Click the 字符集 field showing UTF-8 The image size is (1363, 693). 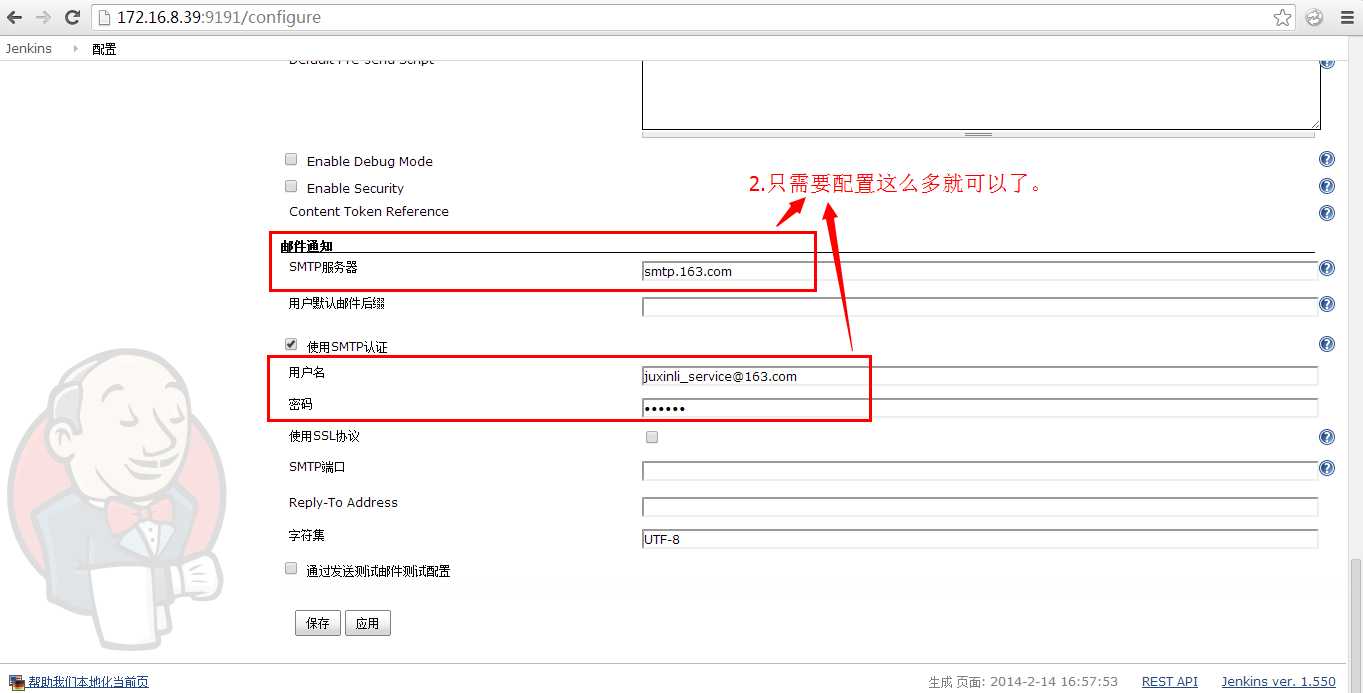pos(980,539)
